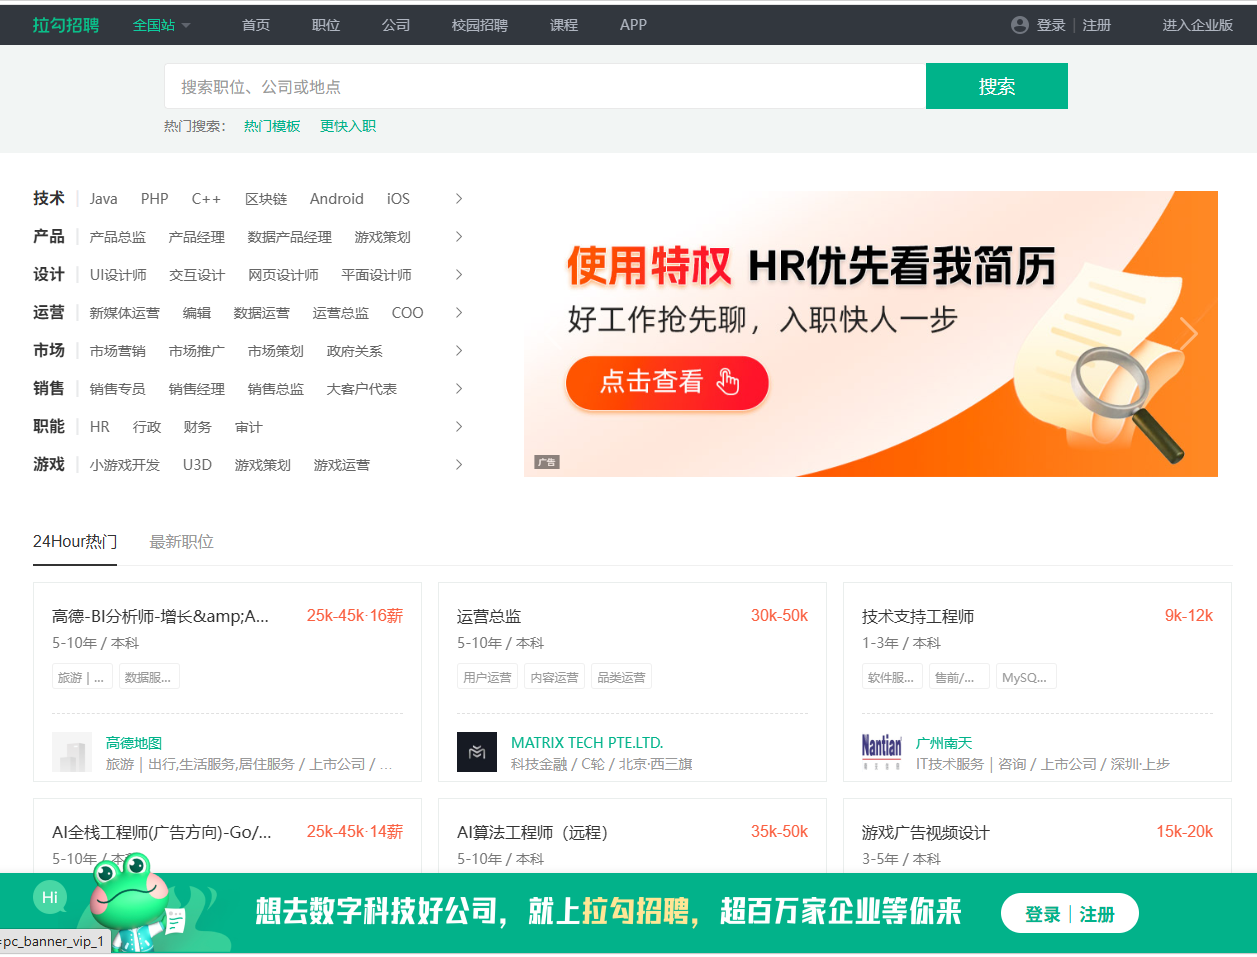The image size is (1257, 957).
Task: Select the iOS job category
Action: click(398, 199)
